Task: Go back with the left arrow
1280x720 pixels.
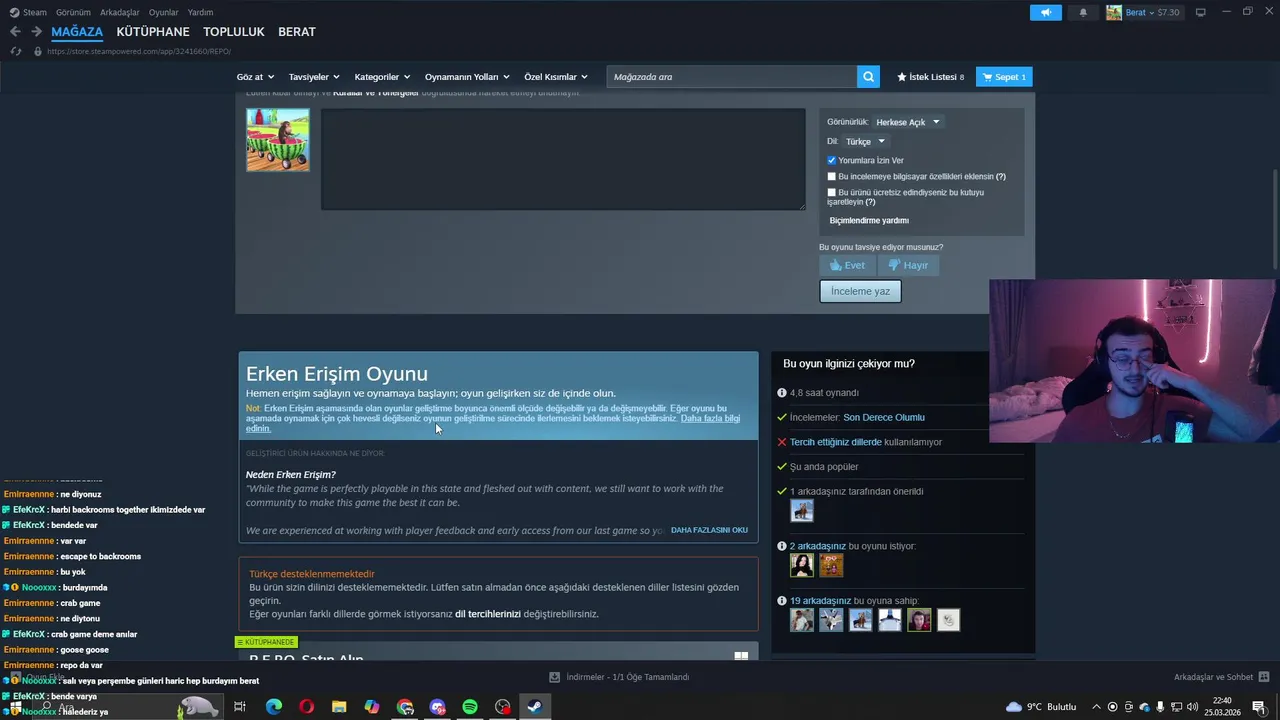Action: (x=15, y=32)
